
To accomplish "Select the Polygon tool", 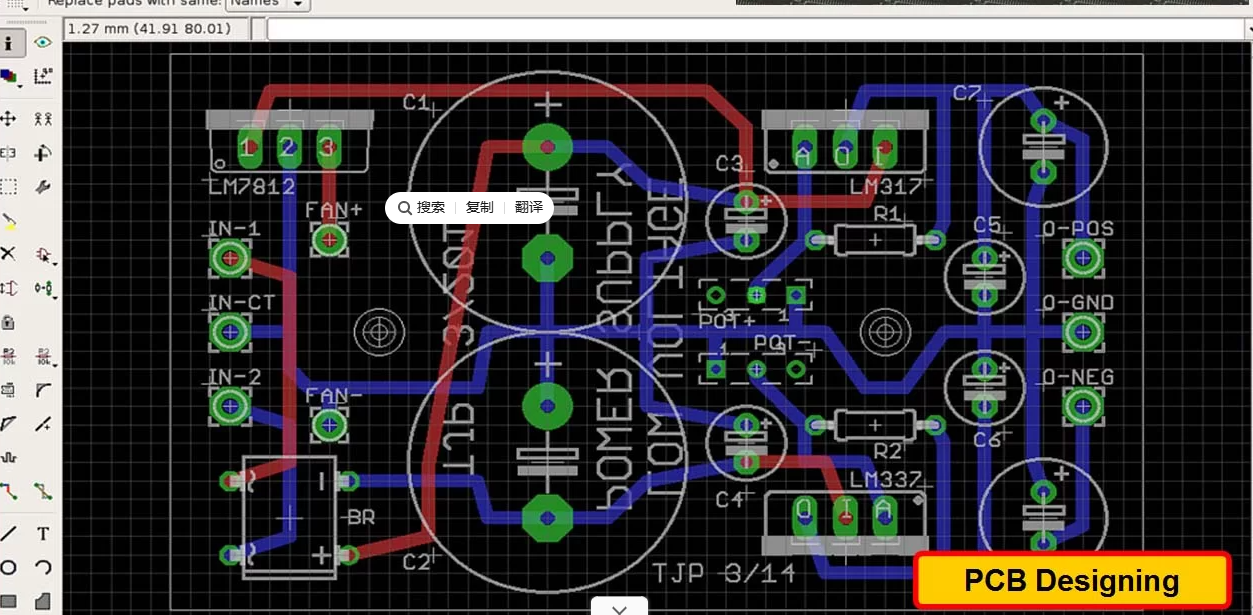I will pyautogui.click(x=43, y=602).
